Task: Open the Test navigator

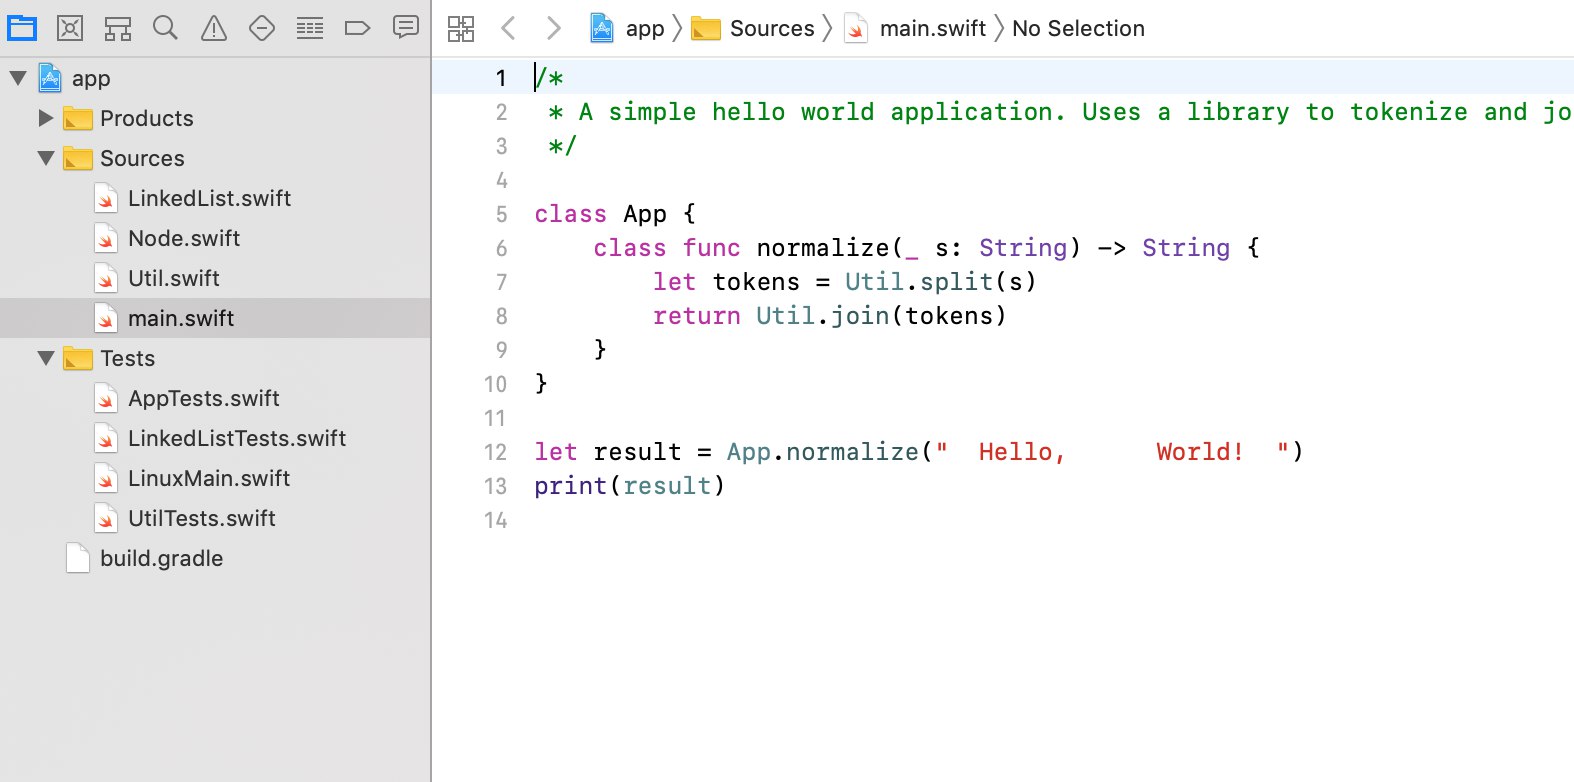Action: coord(262,28)
